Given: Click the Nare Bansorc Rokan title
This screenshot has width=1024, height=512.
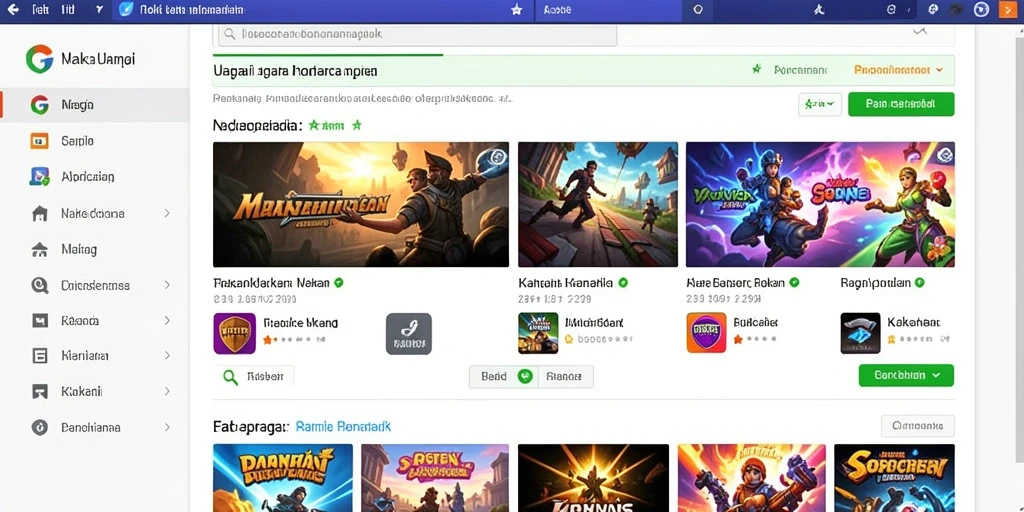Looking at the screenshot, I should point(736,283).
